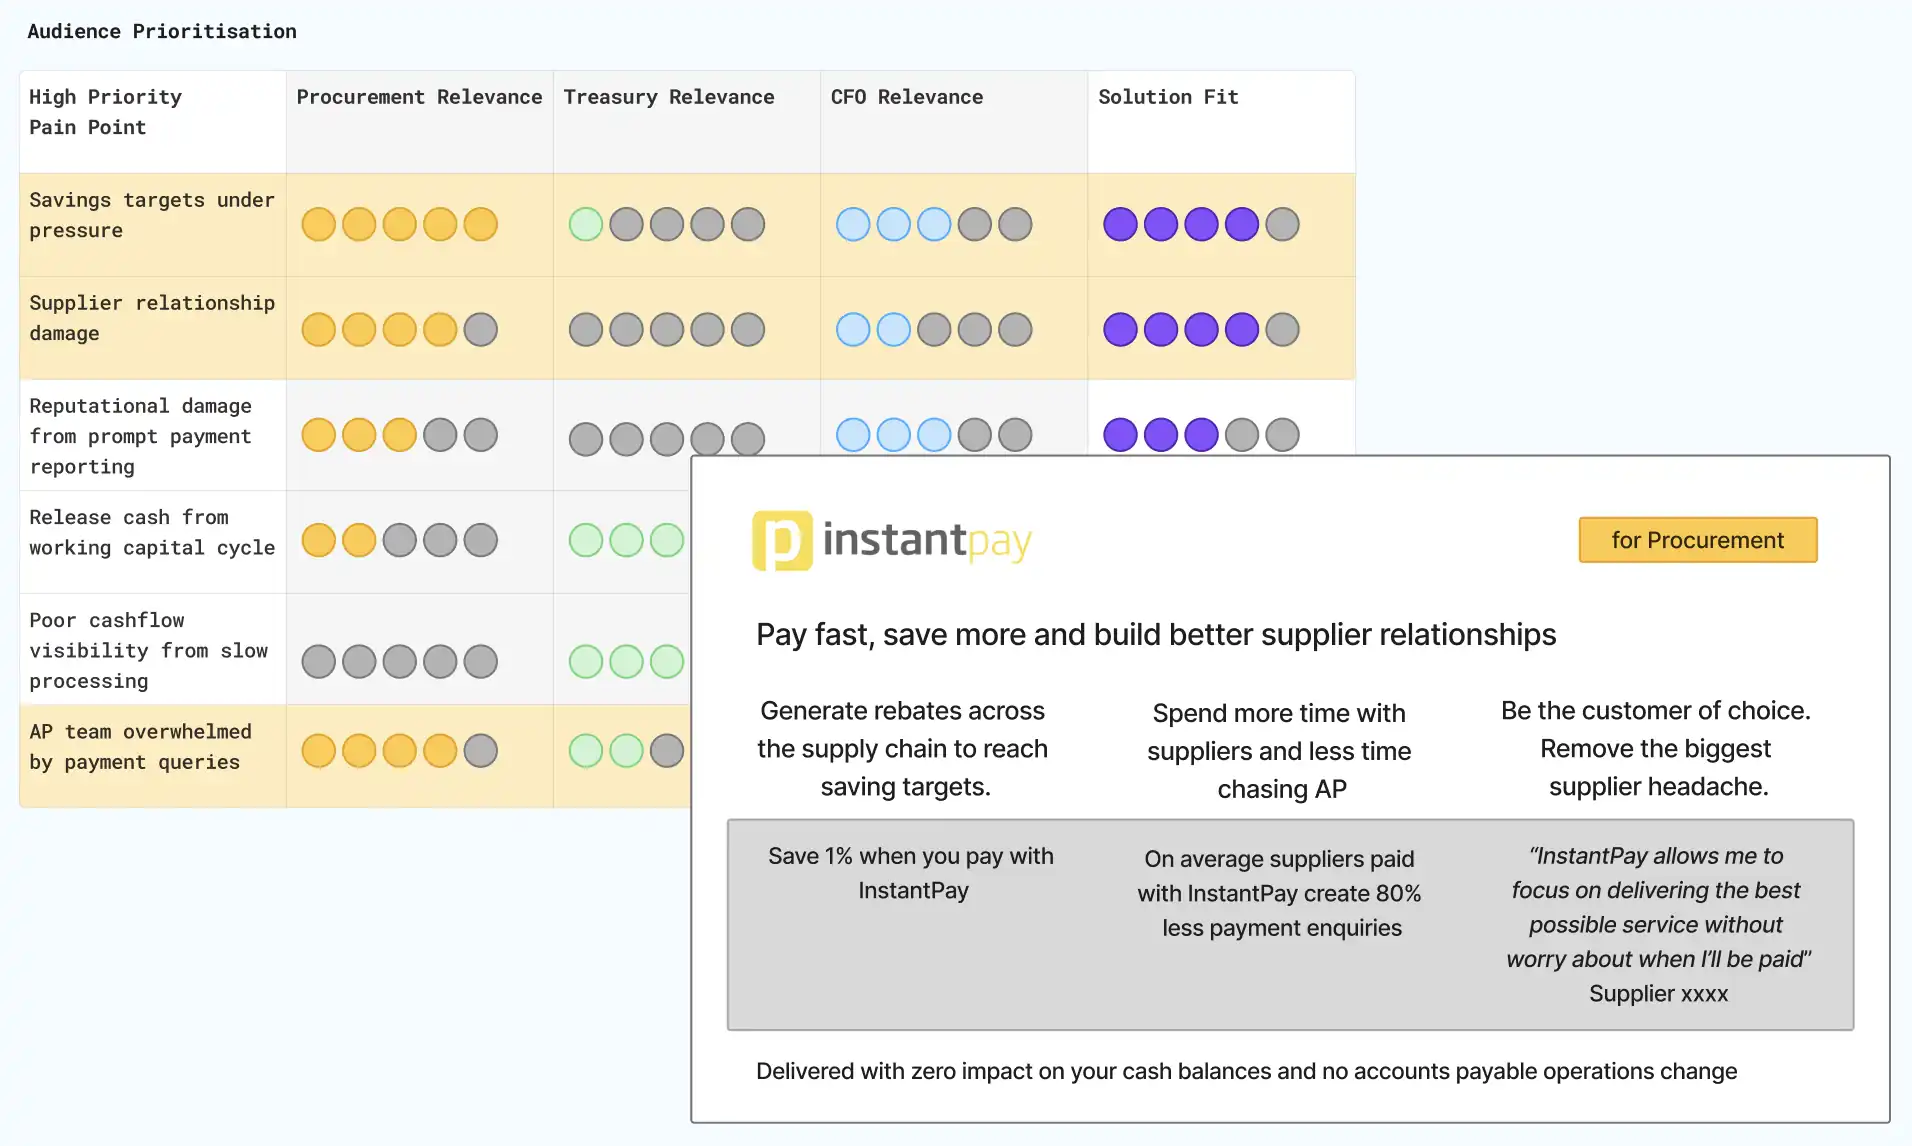Screen dimensions: 1912x1146
Task: Click the CFO Relevance column header
Action: tap(906, 97)
